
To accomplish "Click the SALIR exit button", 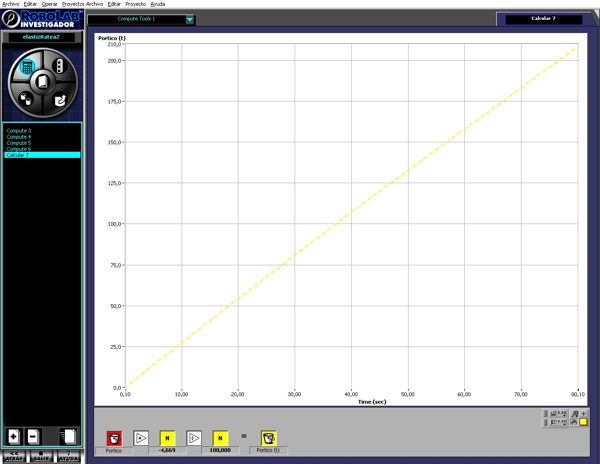I will (x=42, y=457).
